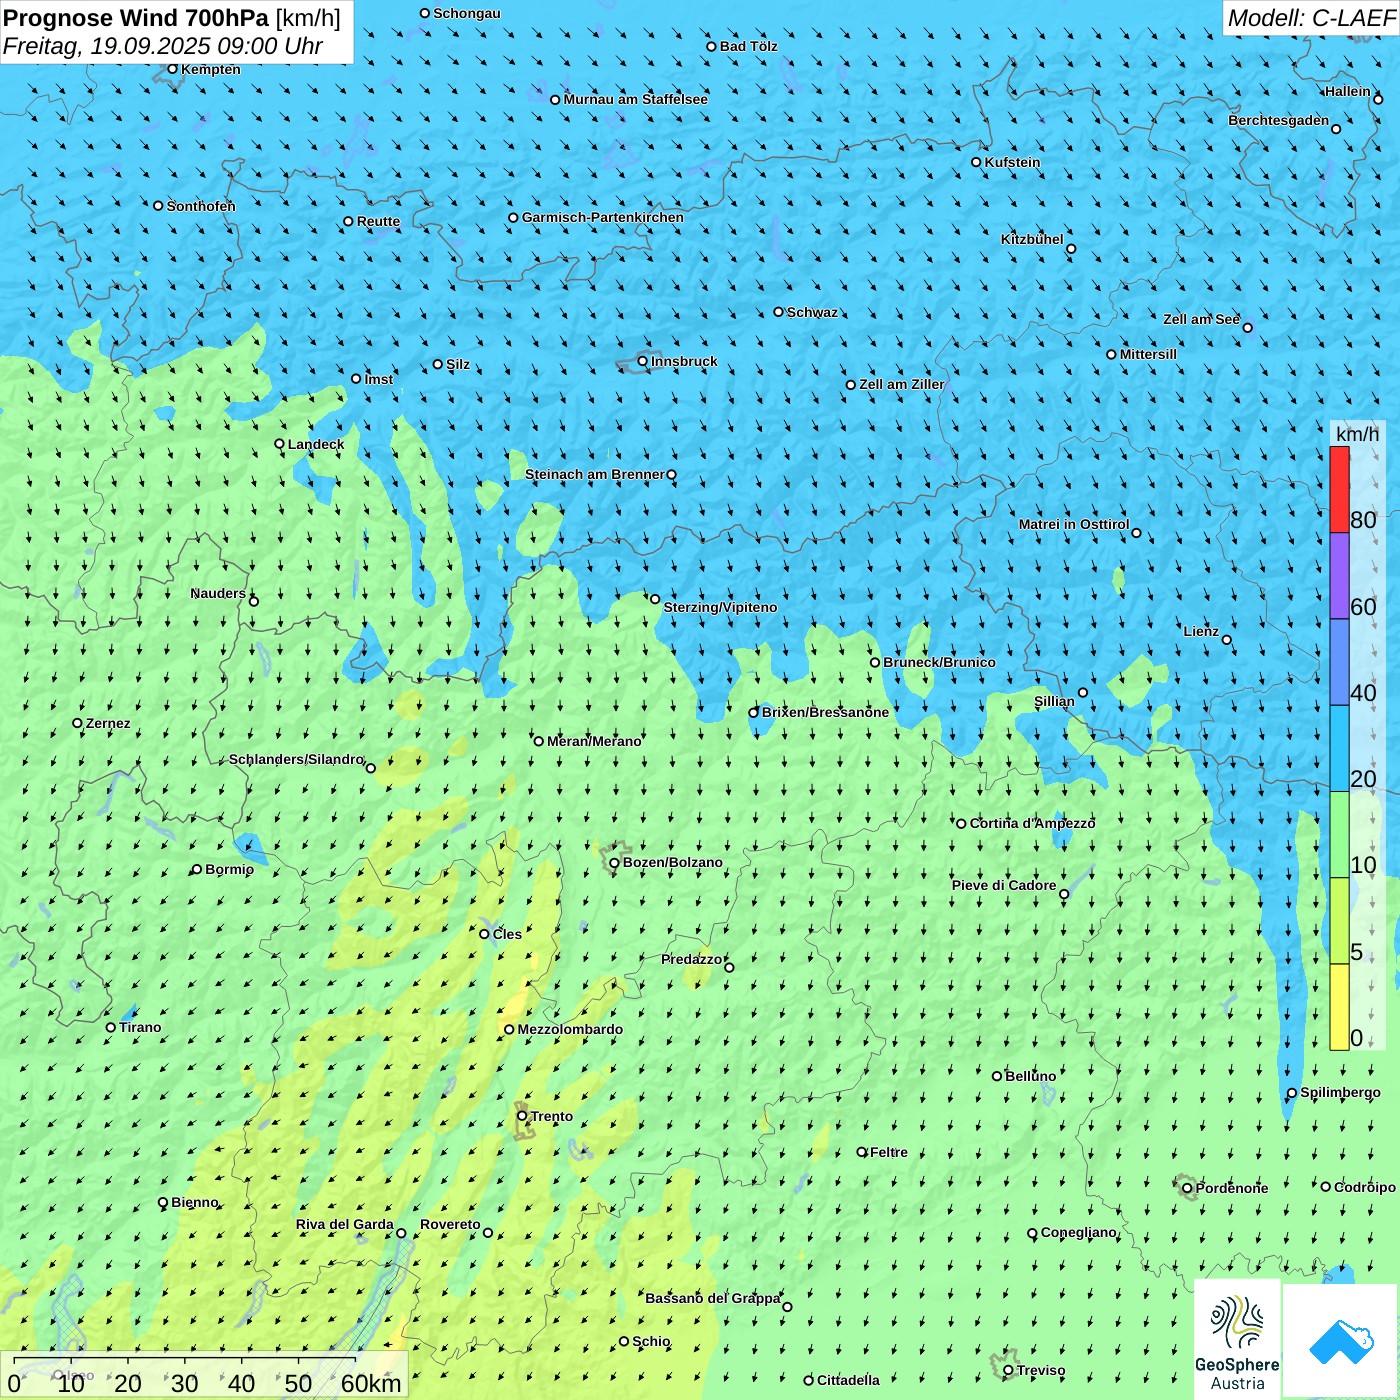
Task: Click the Reutte label
Action: coord(378,221)
